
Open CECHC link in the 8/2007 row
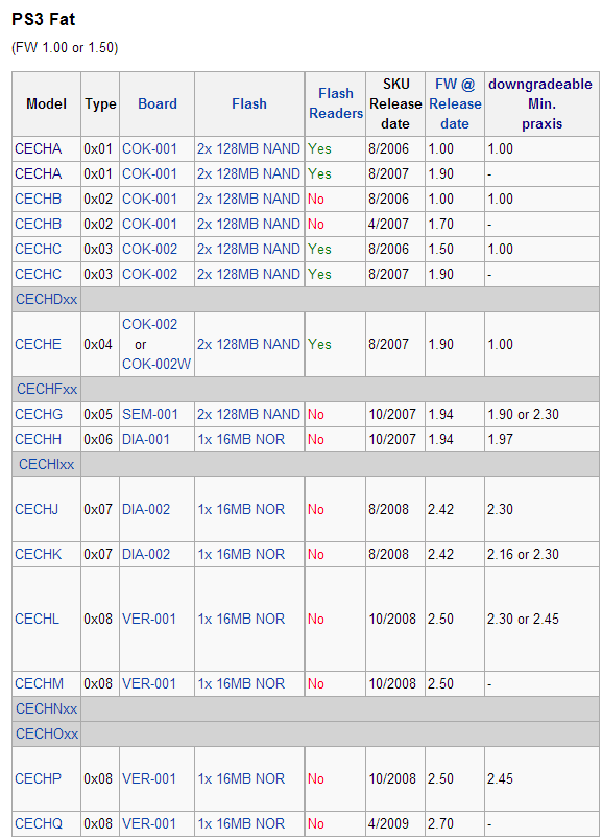(x=38, y=274)
